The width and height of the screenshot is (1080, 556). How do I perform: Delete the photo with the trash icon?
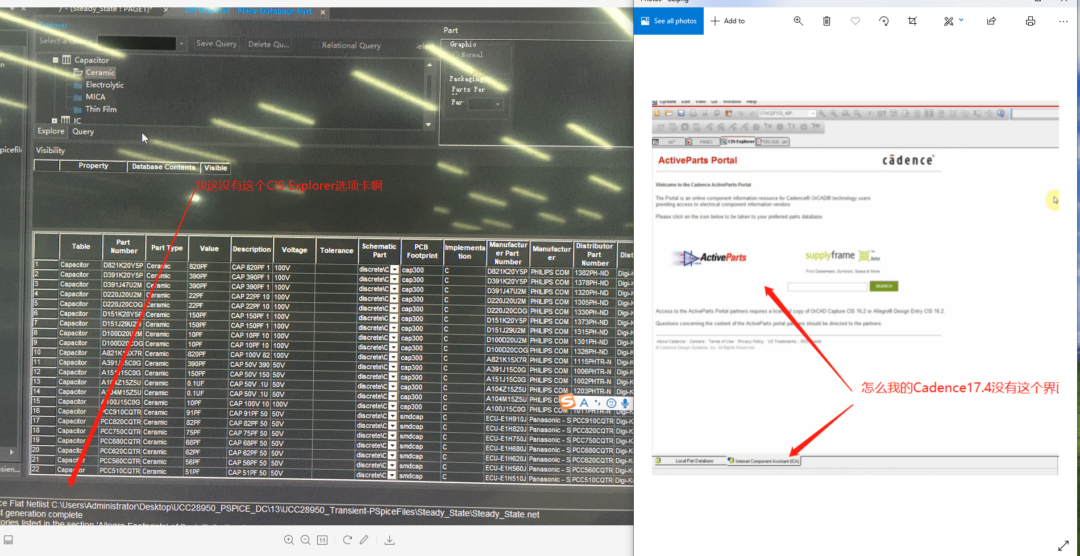click(x=826, y=21)
